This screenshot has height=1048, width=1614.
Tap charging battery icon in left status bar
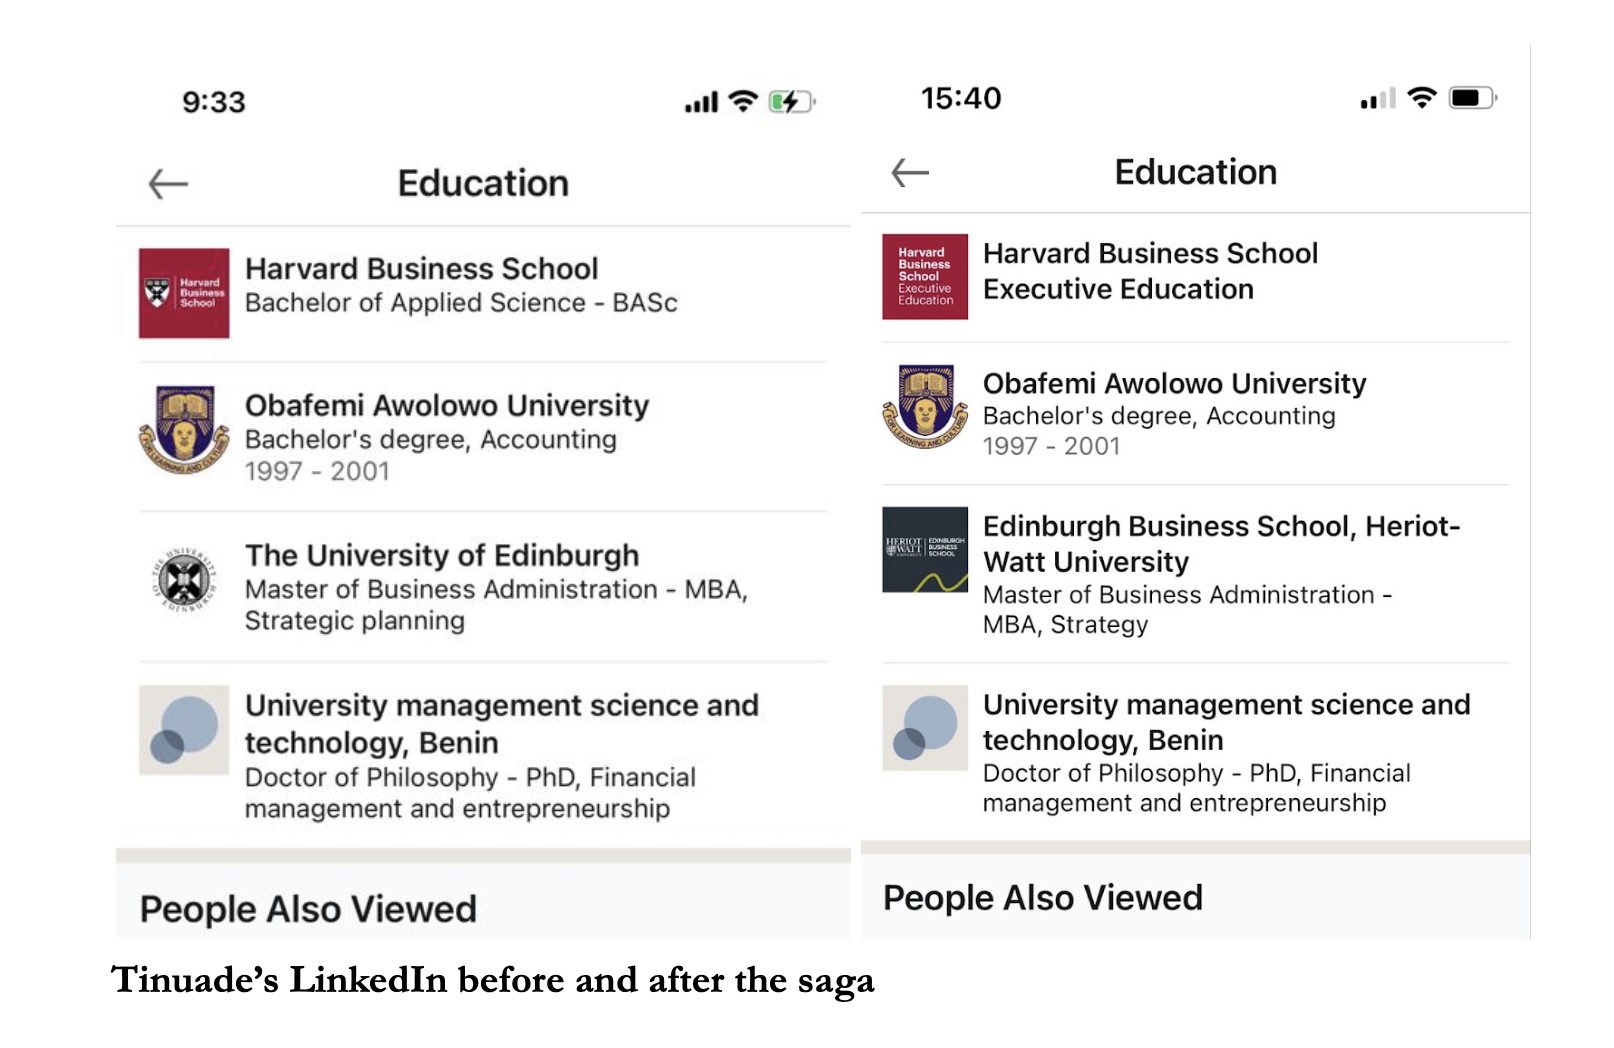(791, 101)
